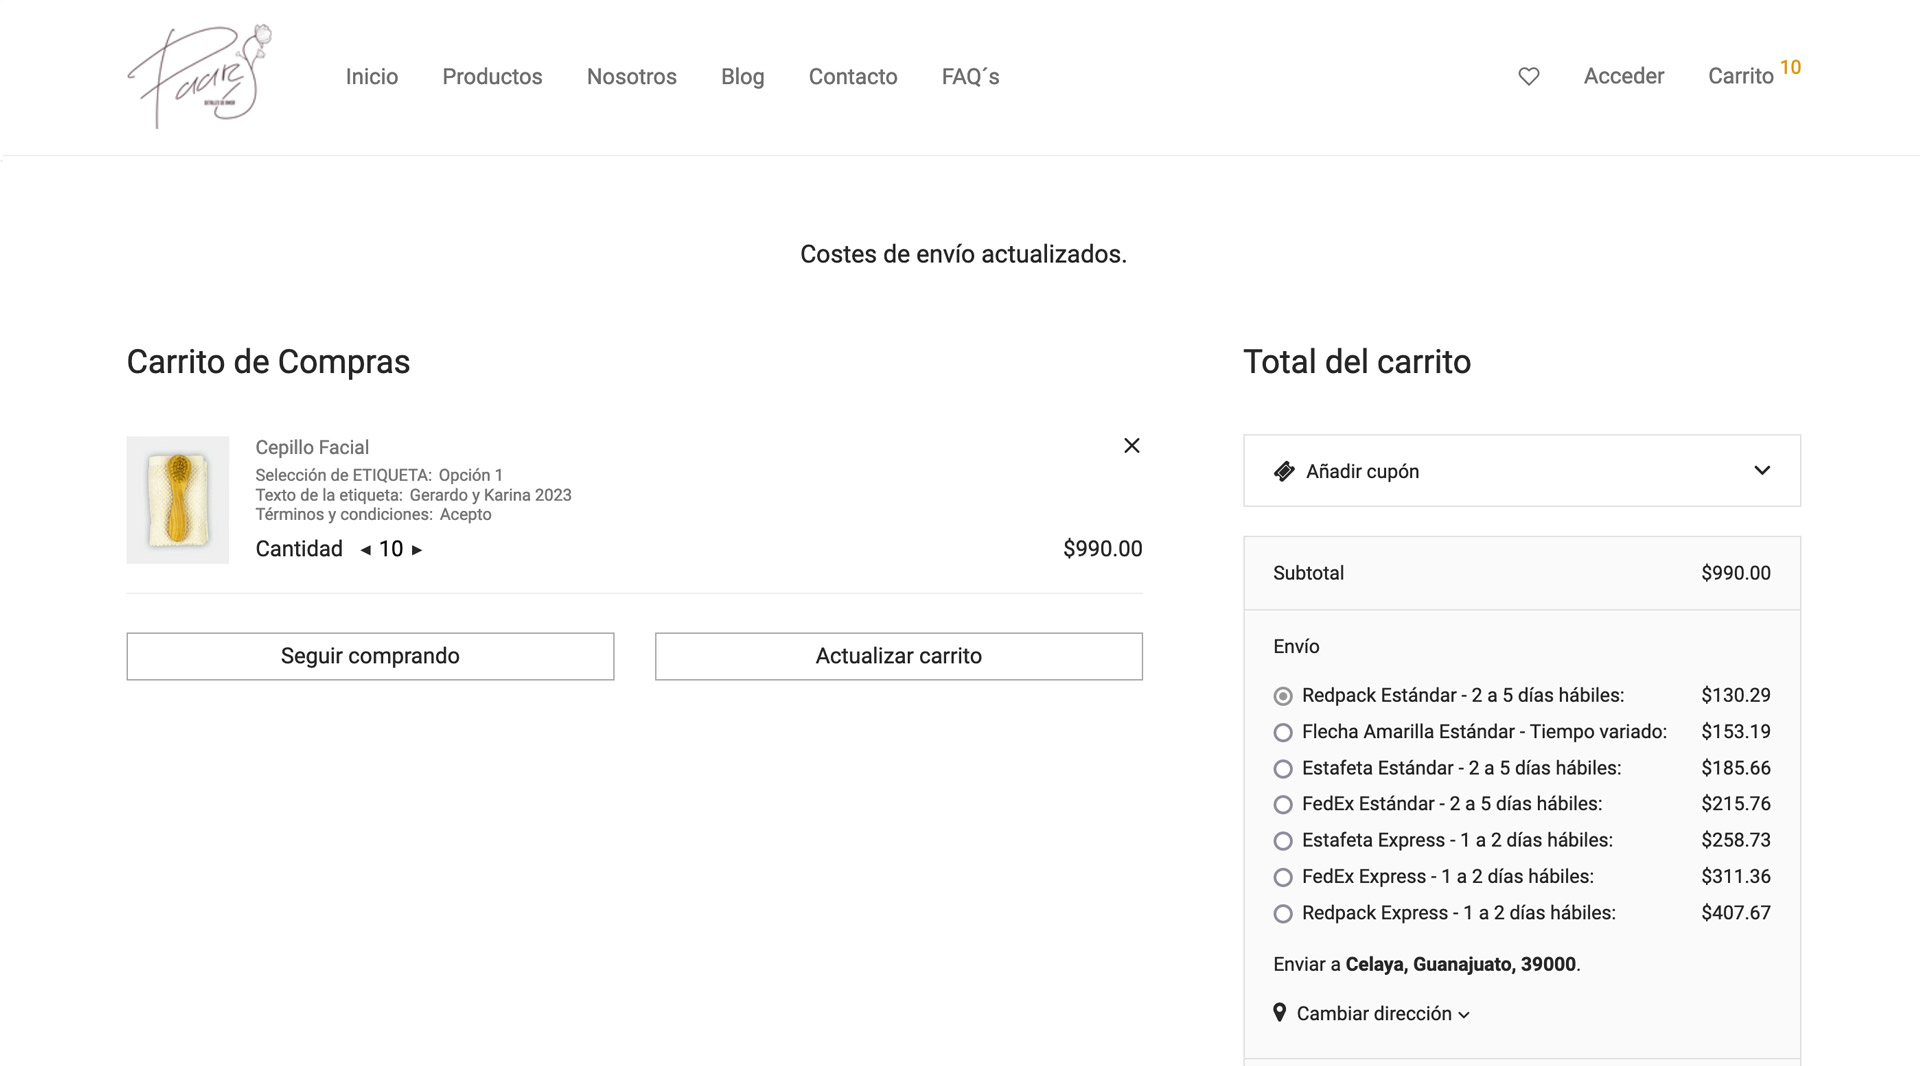Go to the Productos menu item
This screenshot has width=1920, height=1066.
(x=492, y=77)
